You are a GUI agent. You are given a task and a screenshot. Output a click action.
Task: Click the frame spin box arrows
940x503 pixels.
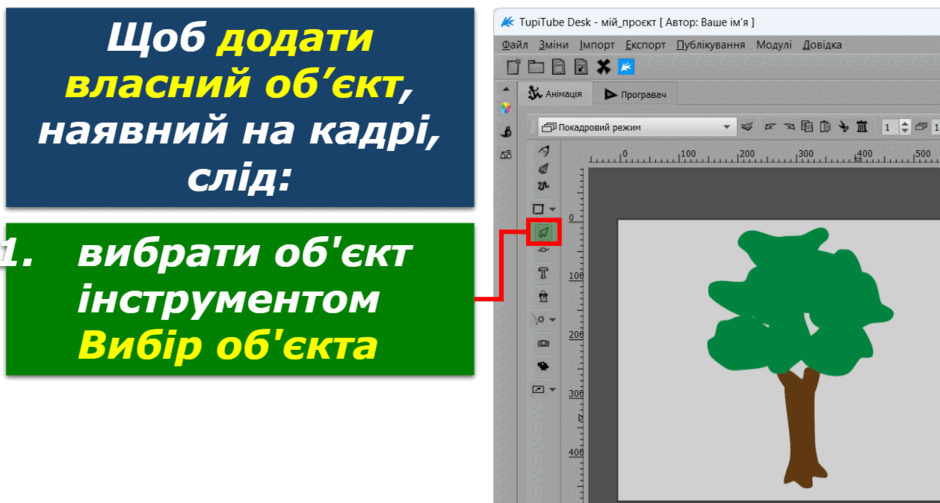click(x=905, y=127)
